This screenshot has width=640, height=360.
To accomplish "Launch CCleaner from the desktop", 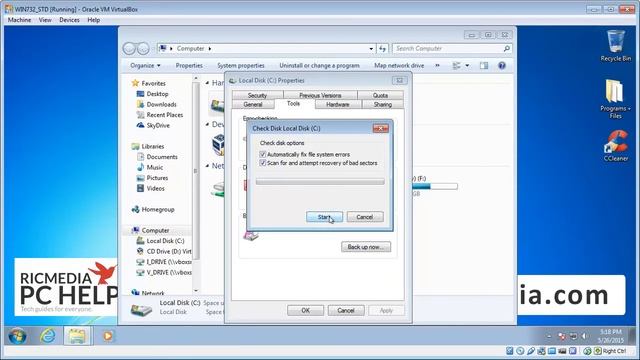I will [x=616, y=146].
